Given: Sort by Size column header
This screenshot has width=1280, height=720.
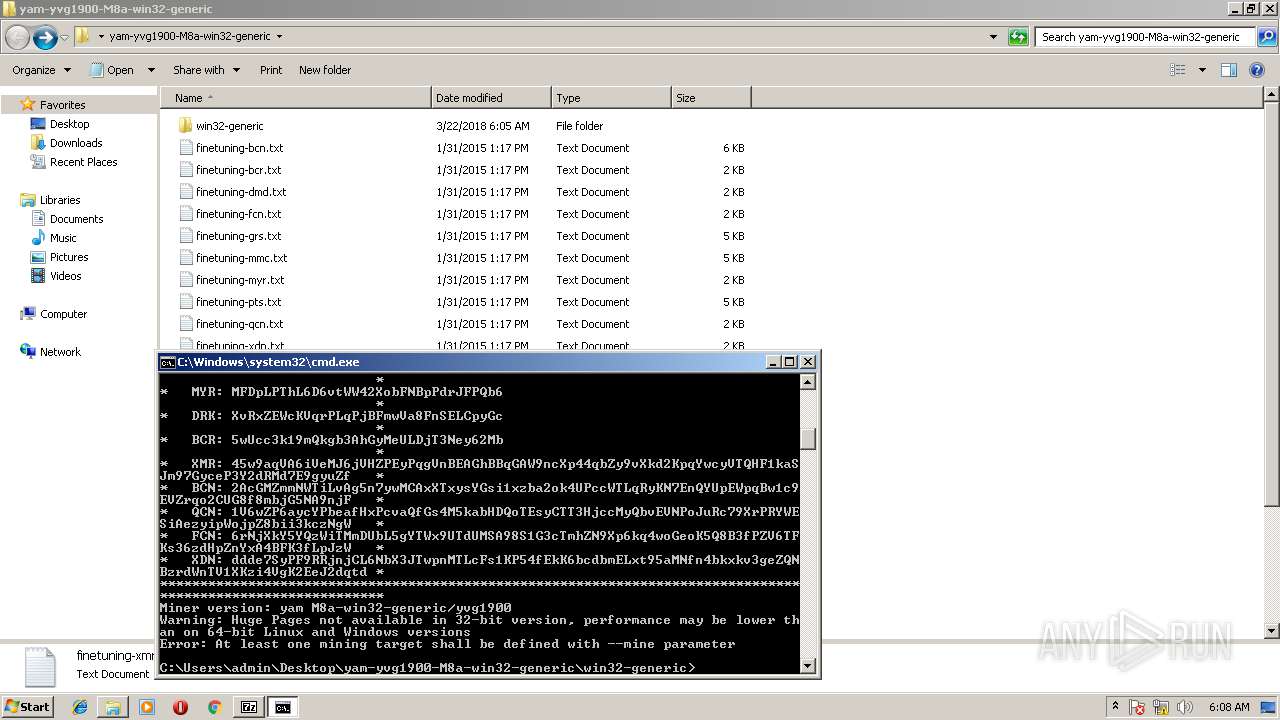Looking at the screenshot, I should pos(711,98).
